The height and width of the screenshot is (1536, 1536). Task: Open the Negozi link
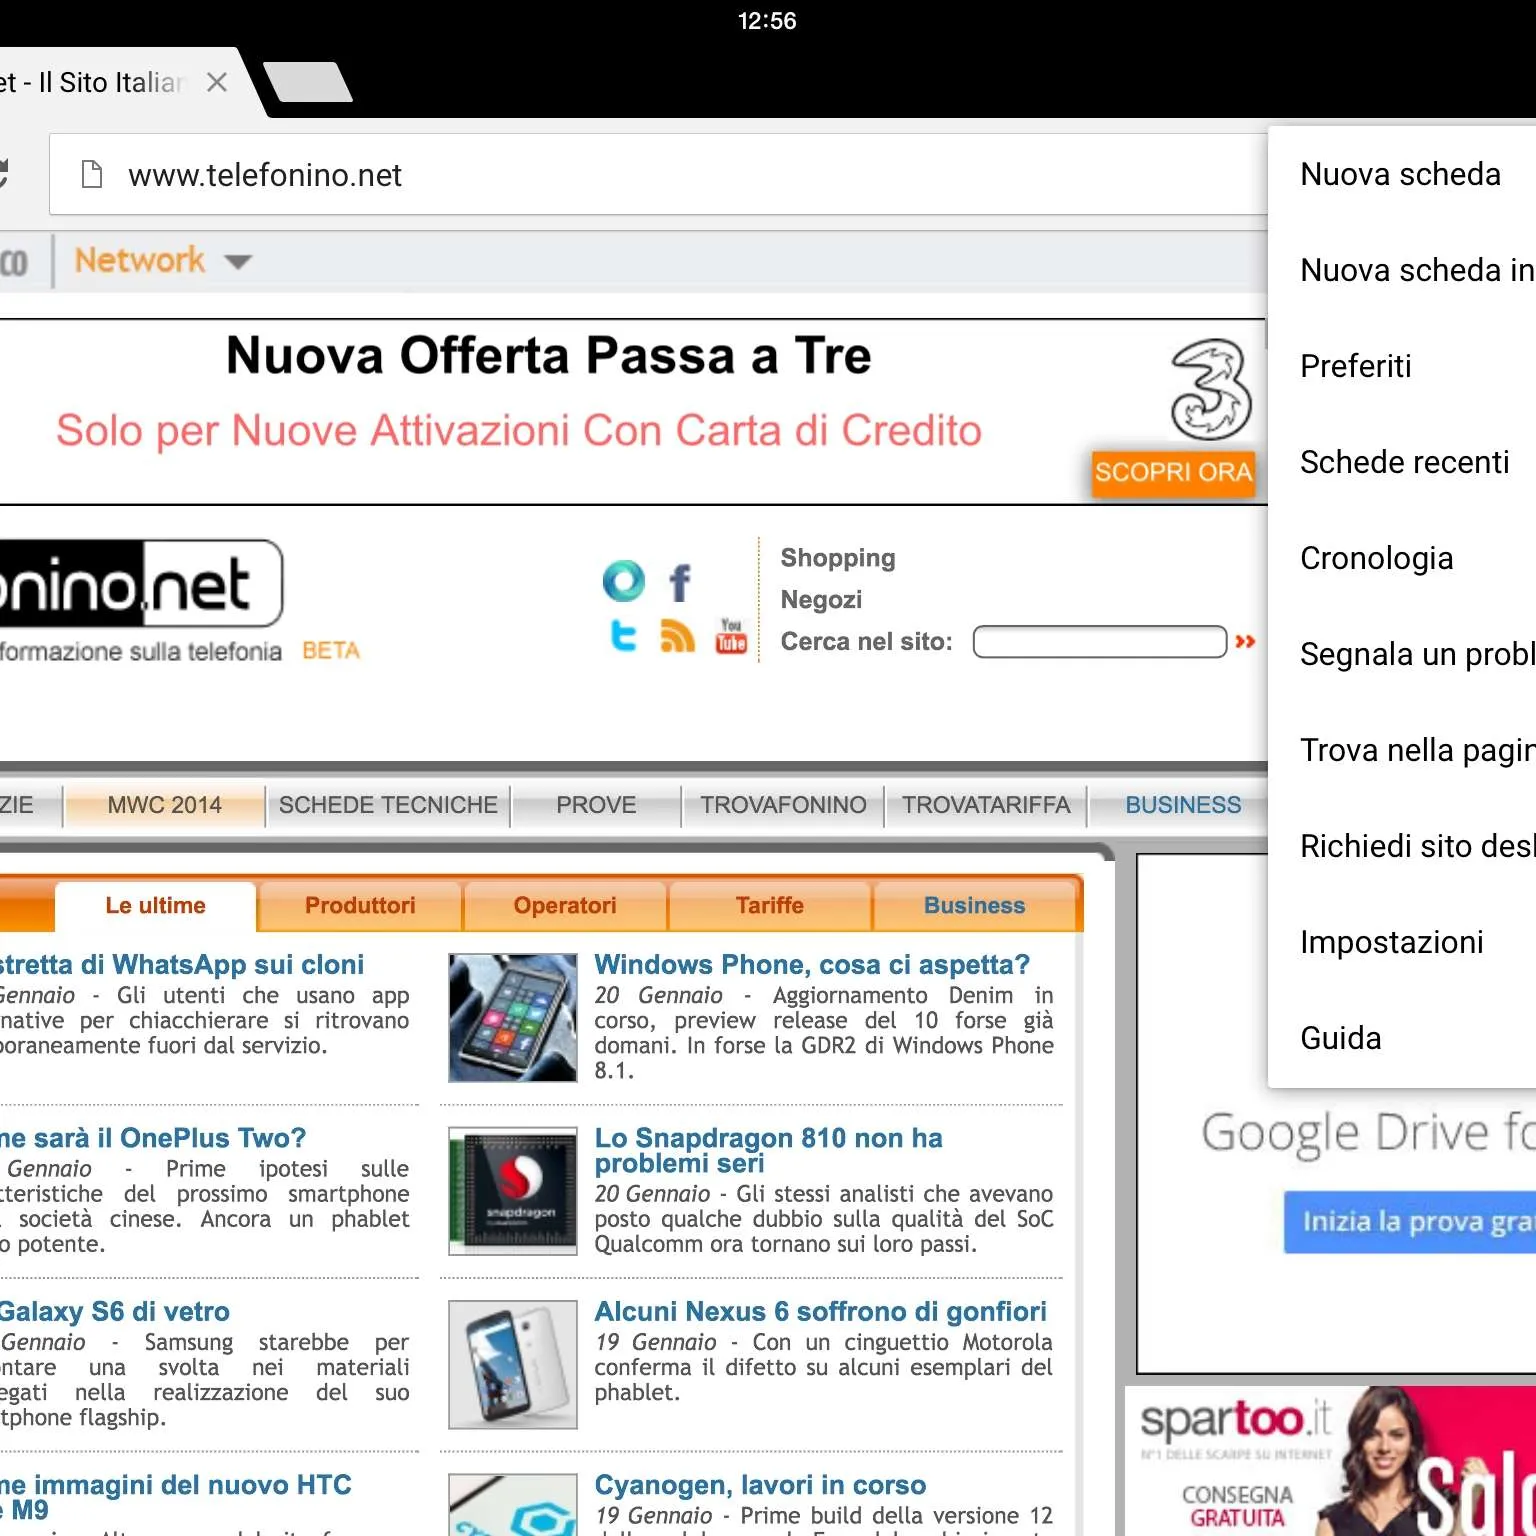[x=821, y=600]
